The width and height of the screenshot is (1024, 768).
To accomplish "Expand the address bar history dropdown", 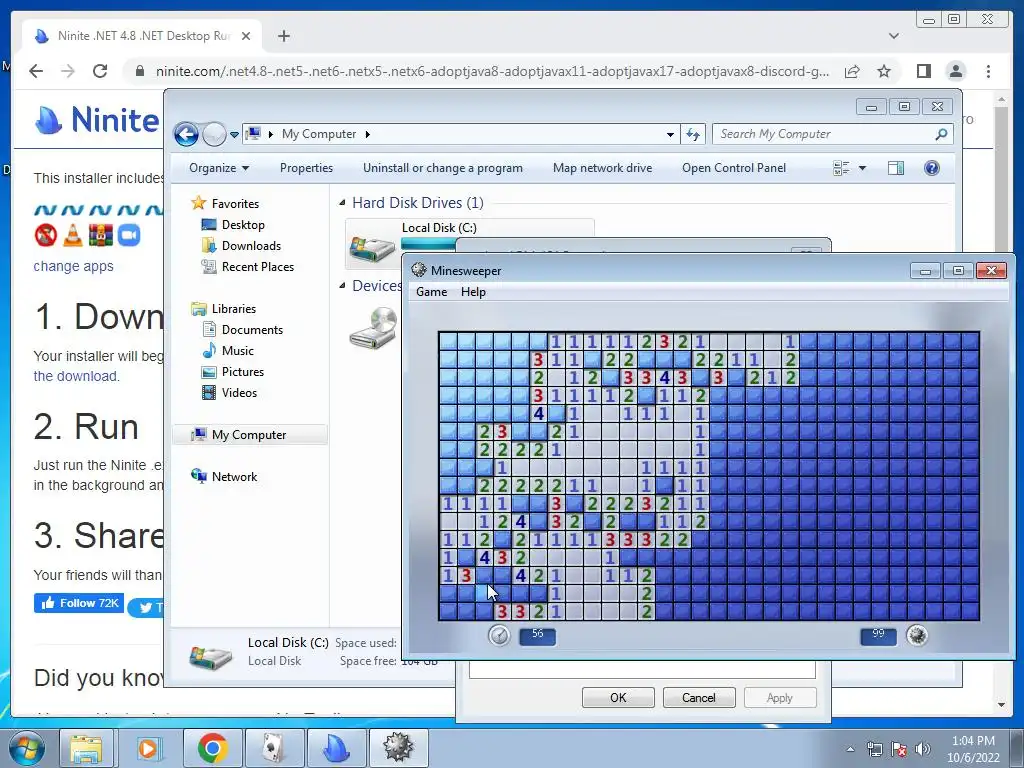I will click(670, 135).
